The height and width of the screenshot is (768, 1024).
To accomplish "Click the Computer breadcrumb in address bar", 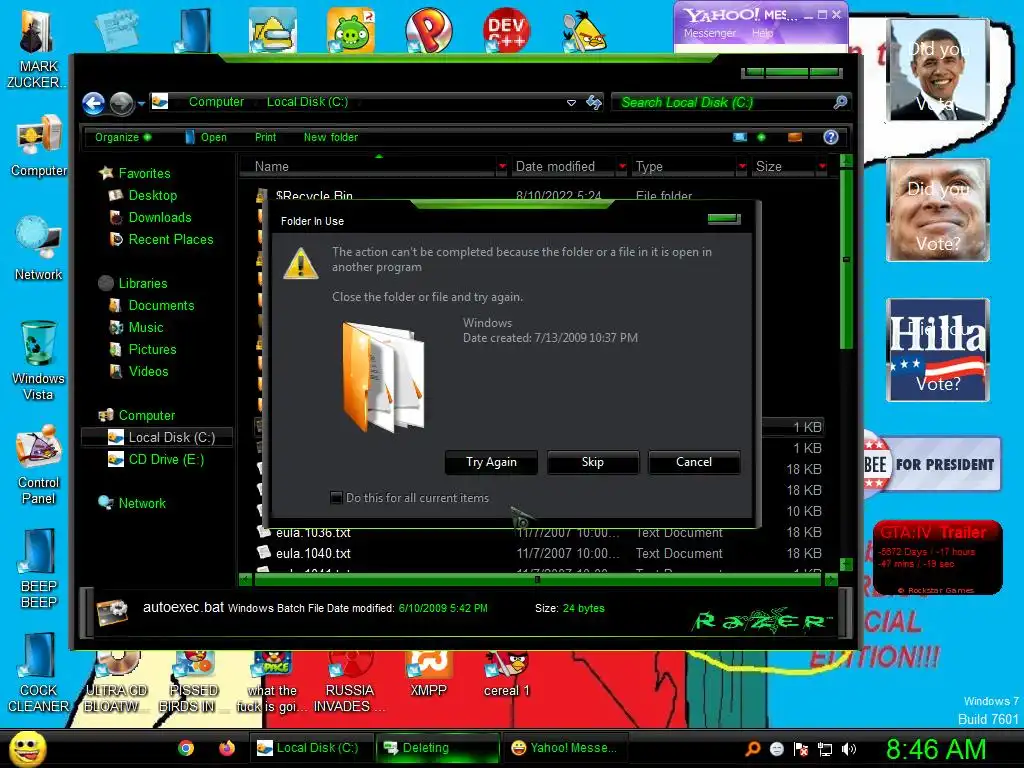I will point(216,102).
